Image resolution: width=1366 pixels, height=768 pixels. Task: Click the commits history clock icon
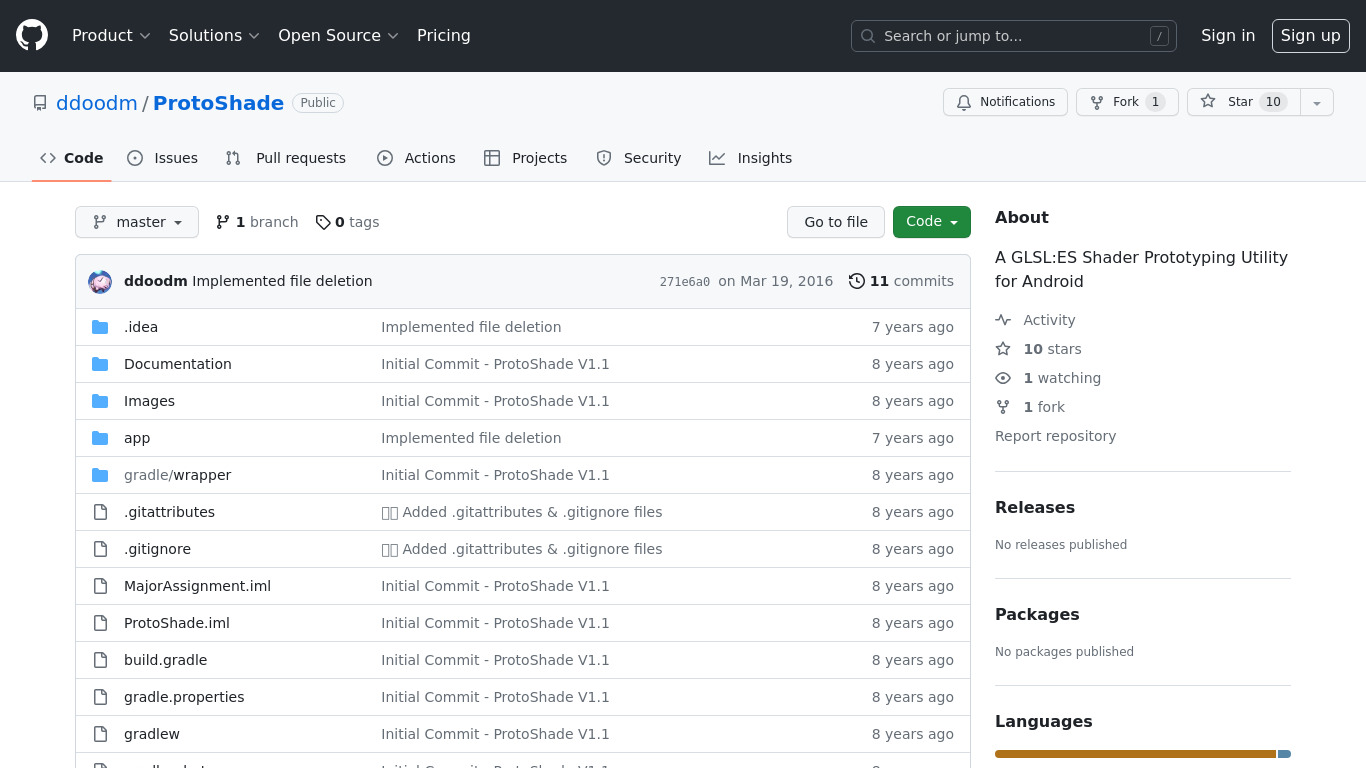pyautogui.click(x=856, y=281)
